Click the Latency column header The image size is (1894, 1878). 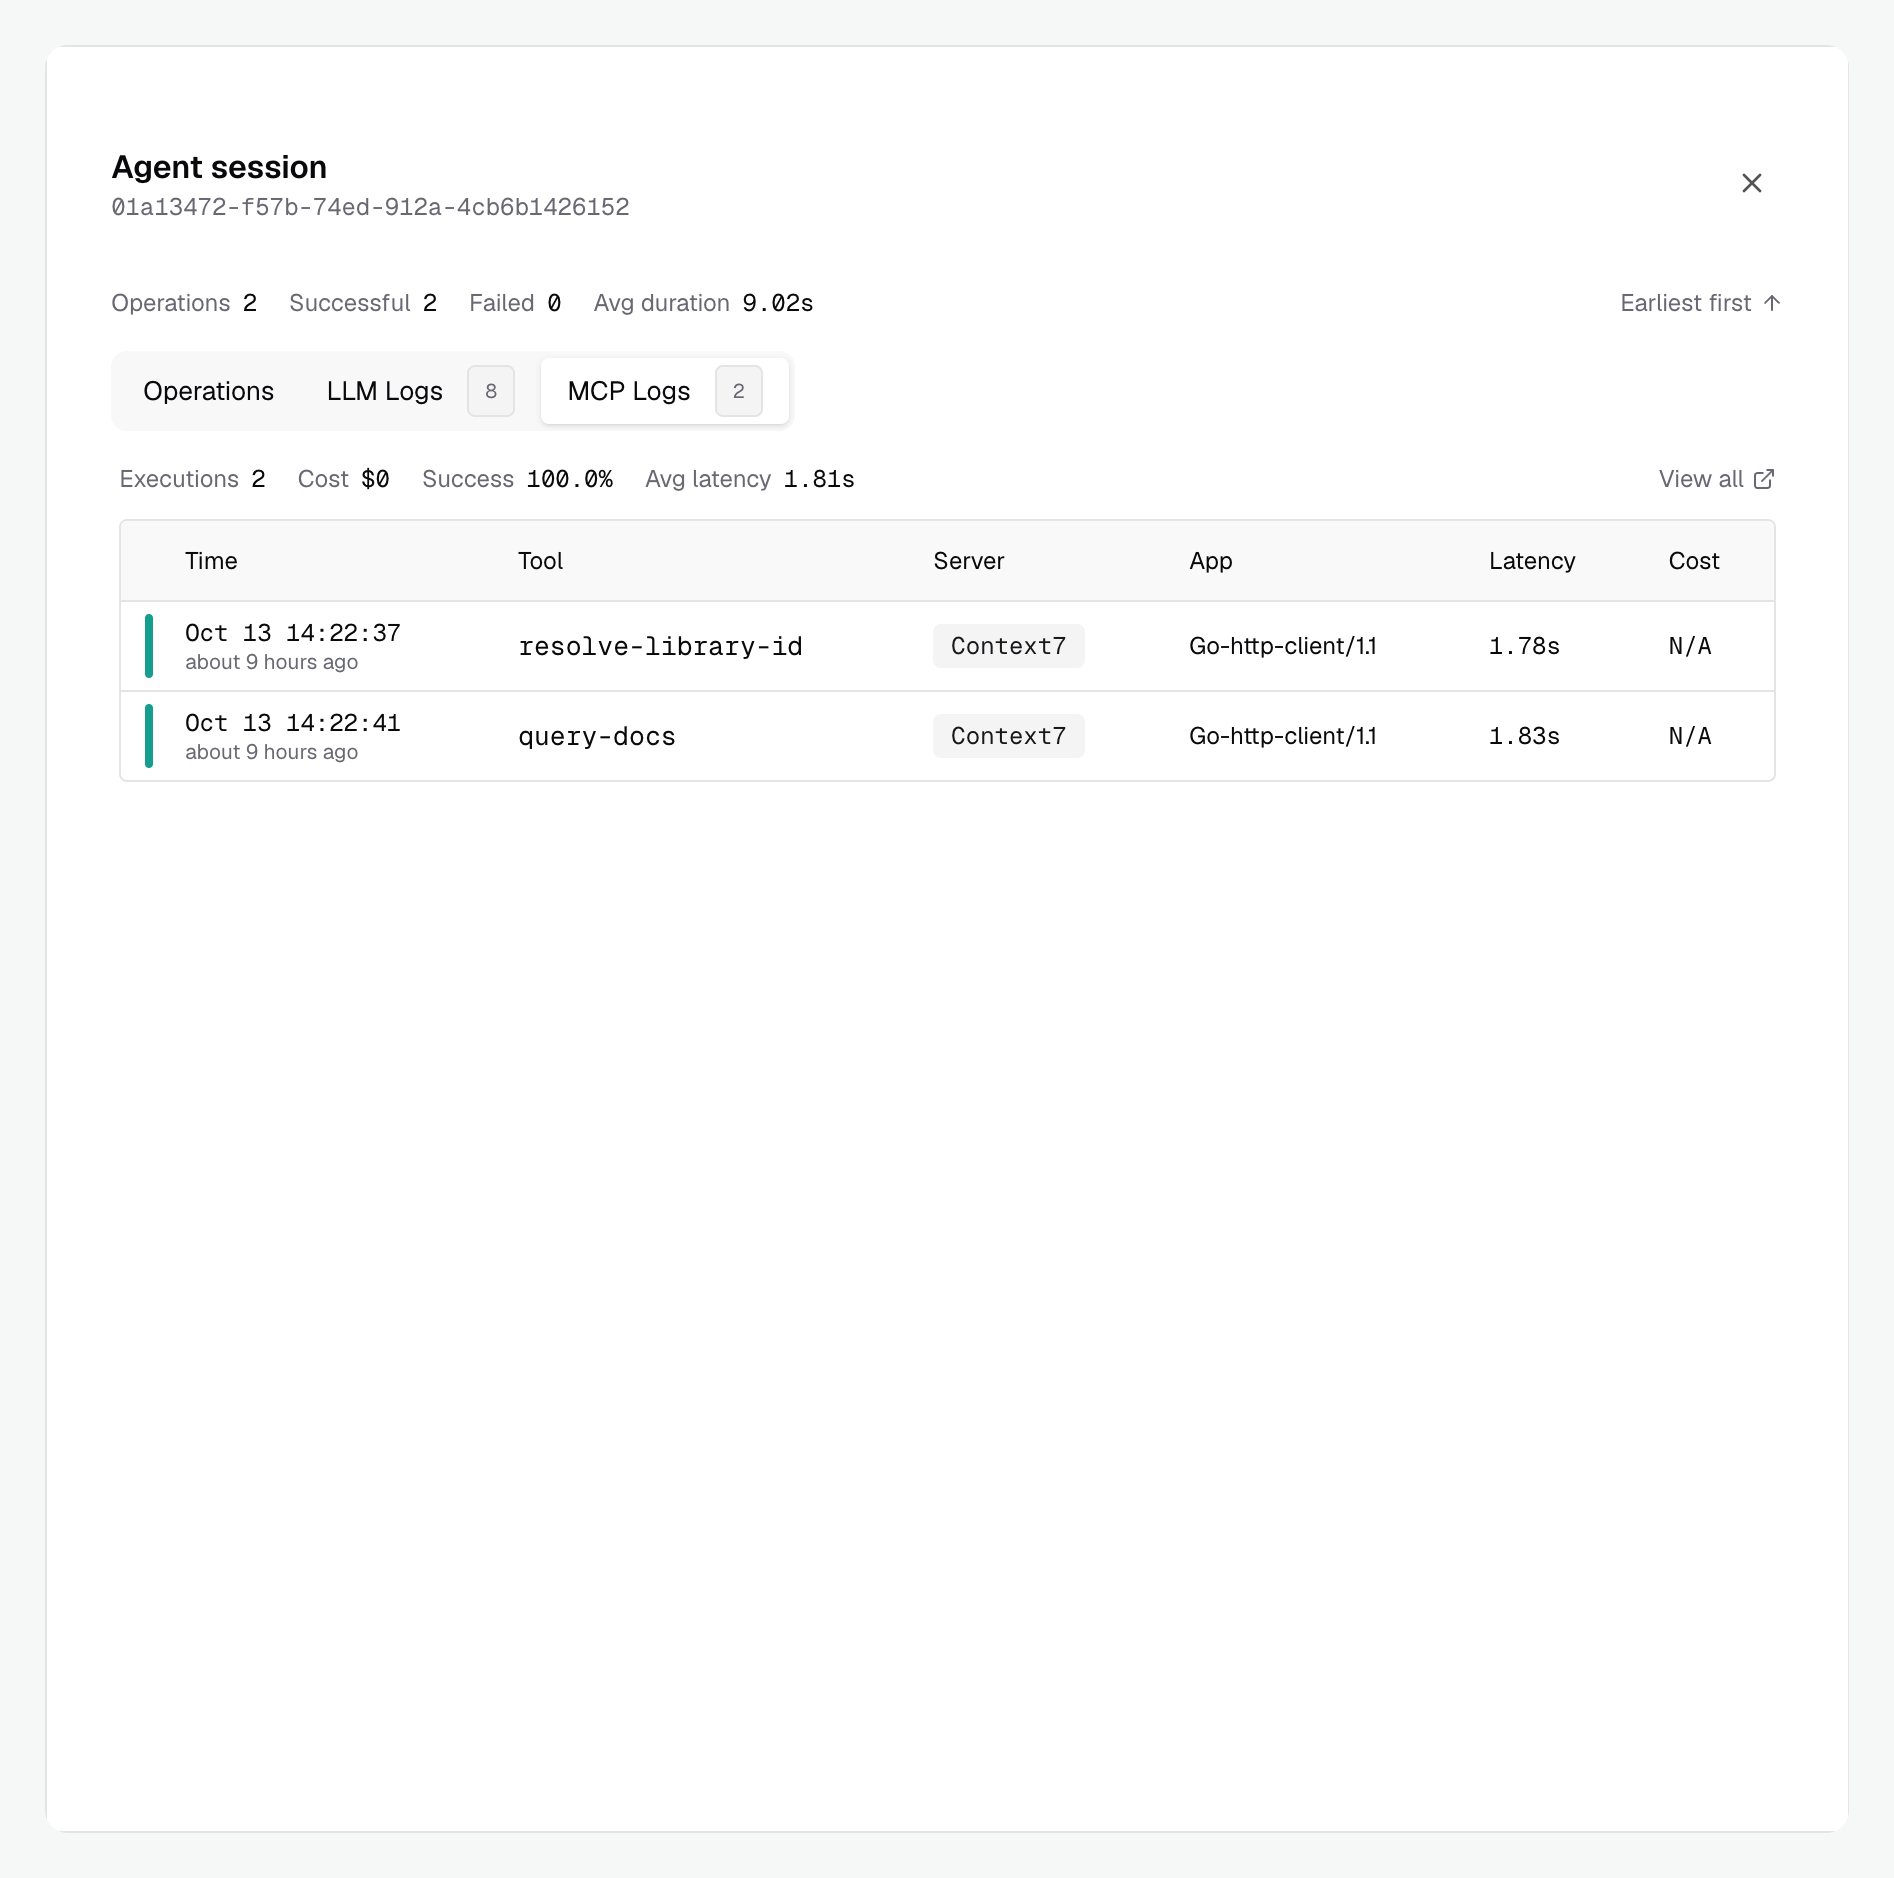click(x=1532, y=561)
